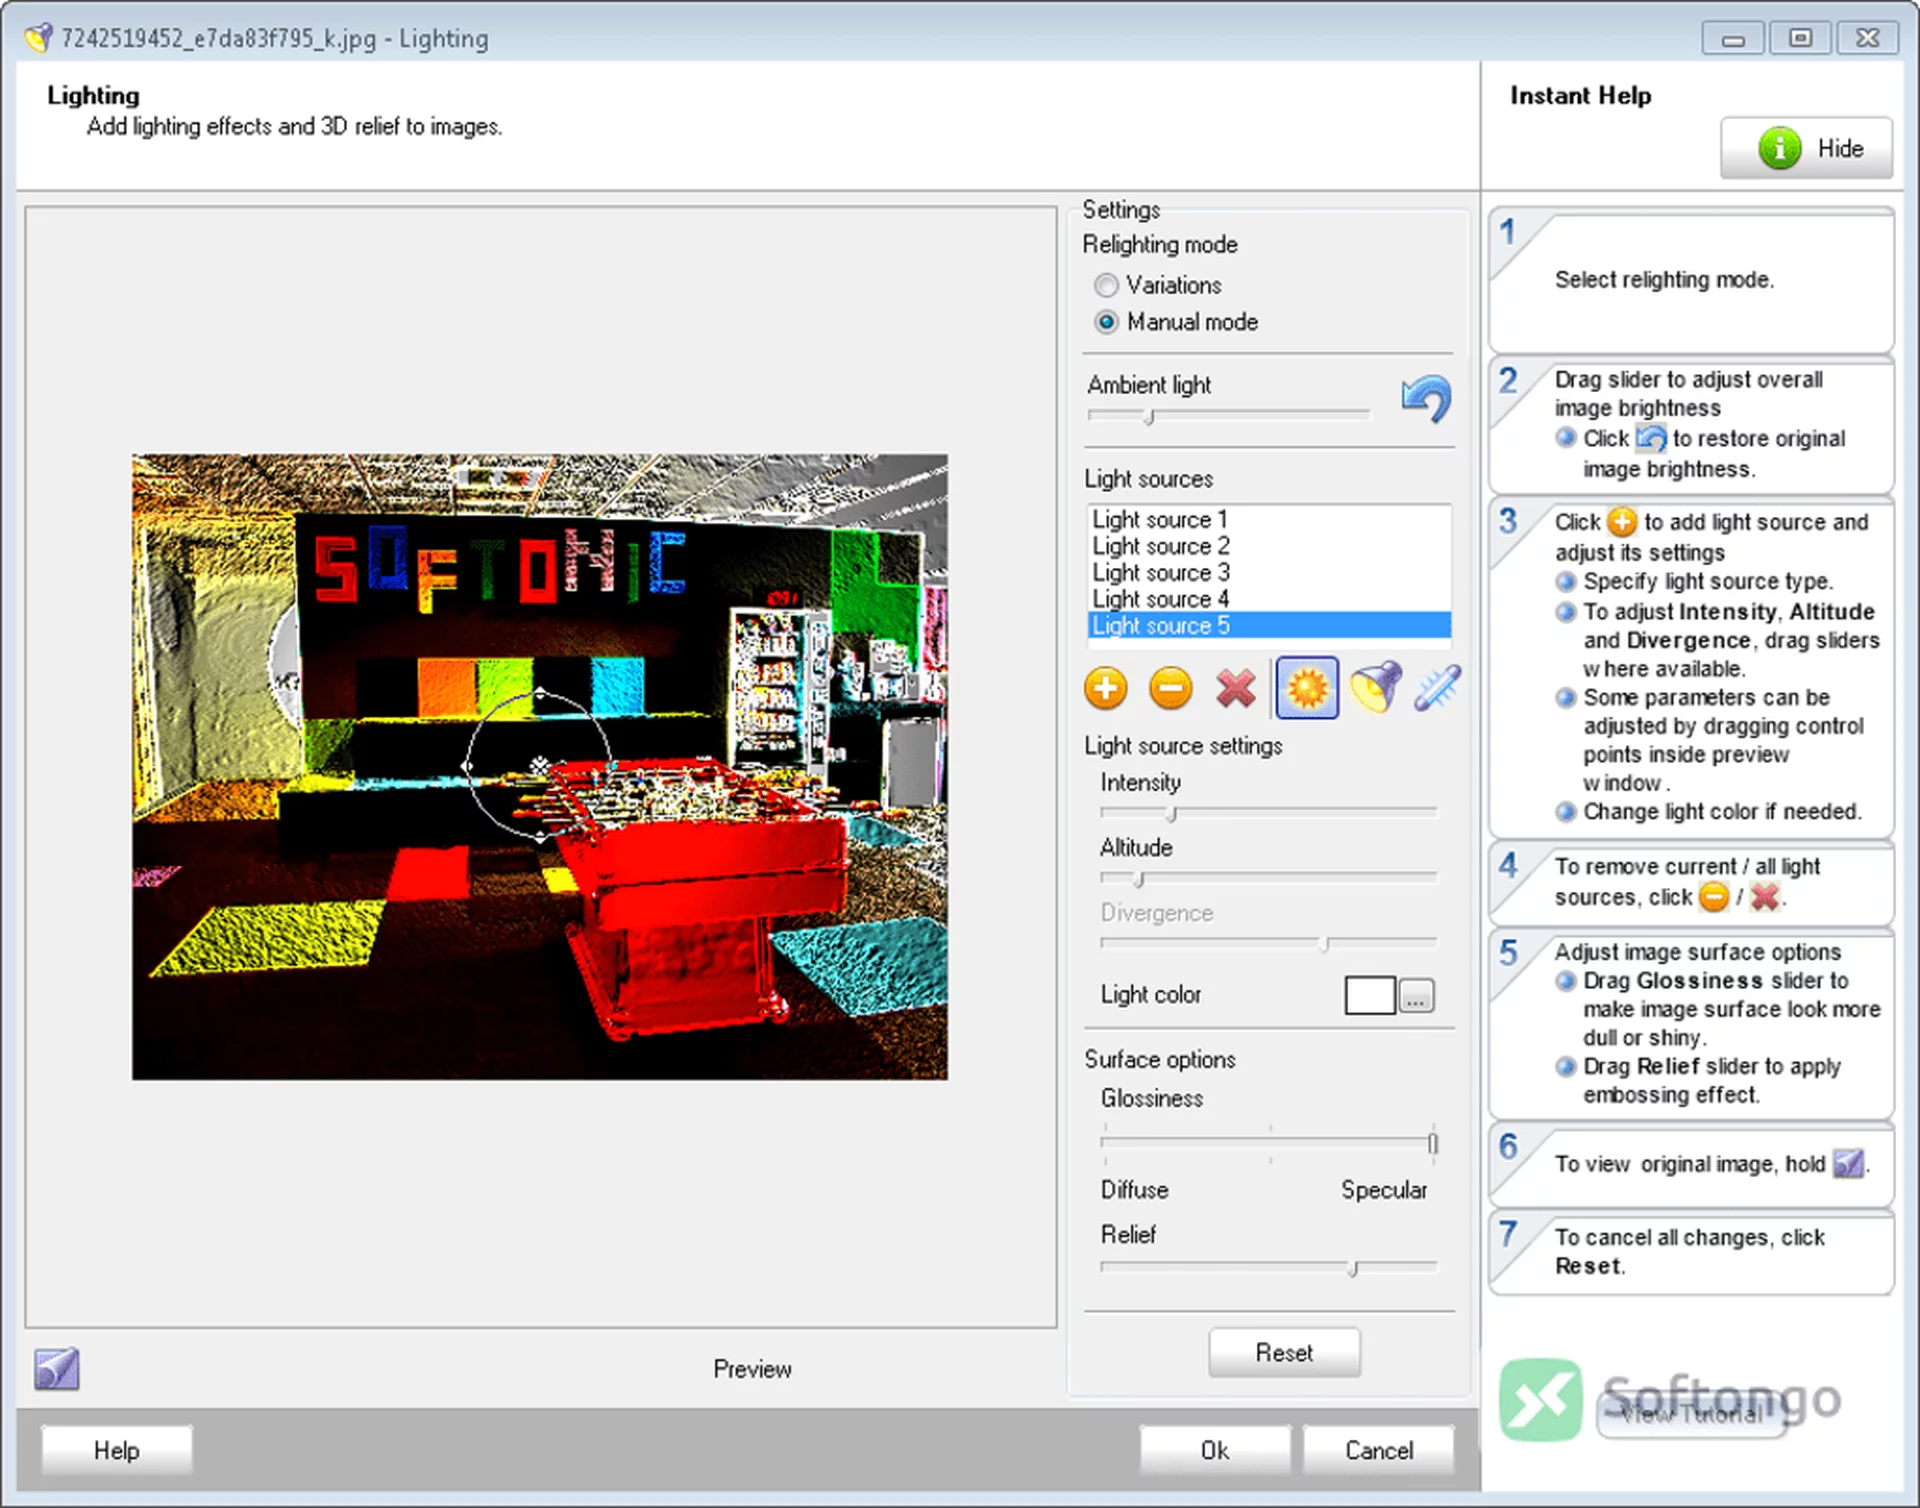Click help step 7 about Reset
This screenshot has height=1508, width=1920.
coord(1691,1252)
